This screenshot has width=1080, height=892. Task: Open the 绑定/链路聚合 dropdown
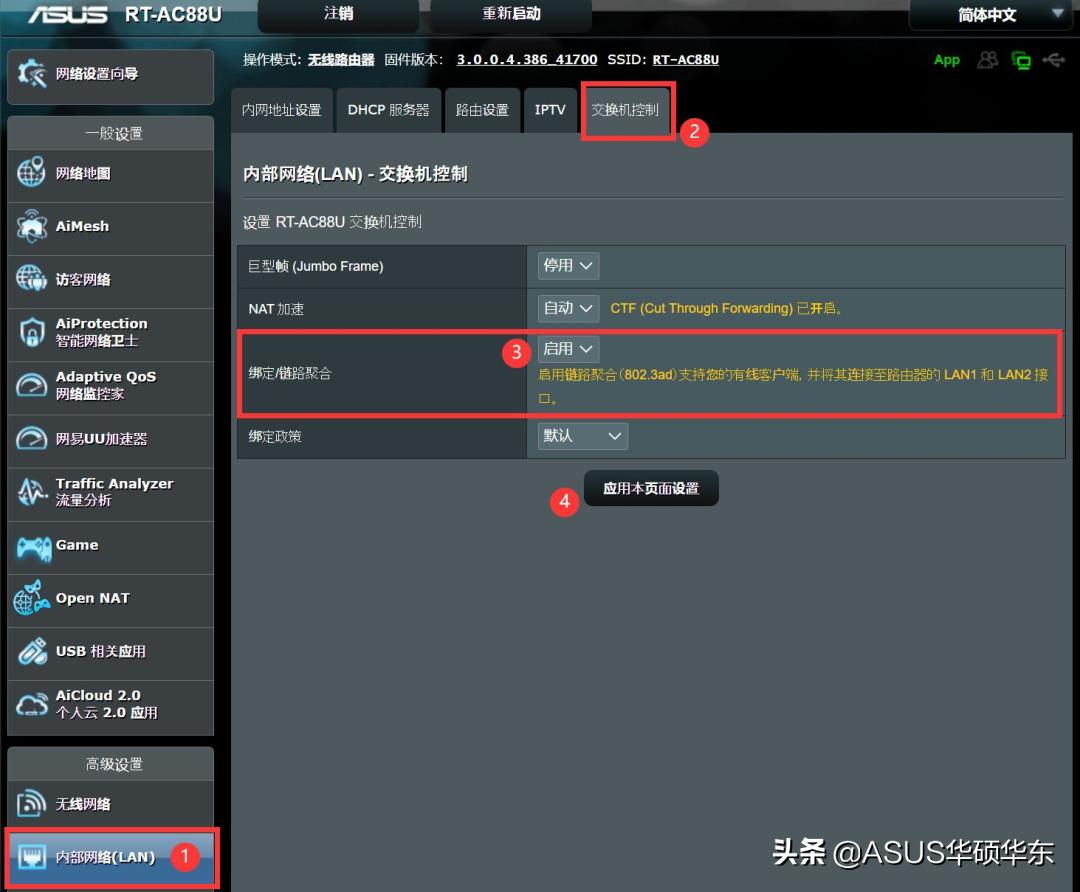tap(568, 349)
